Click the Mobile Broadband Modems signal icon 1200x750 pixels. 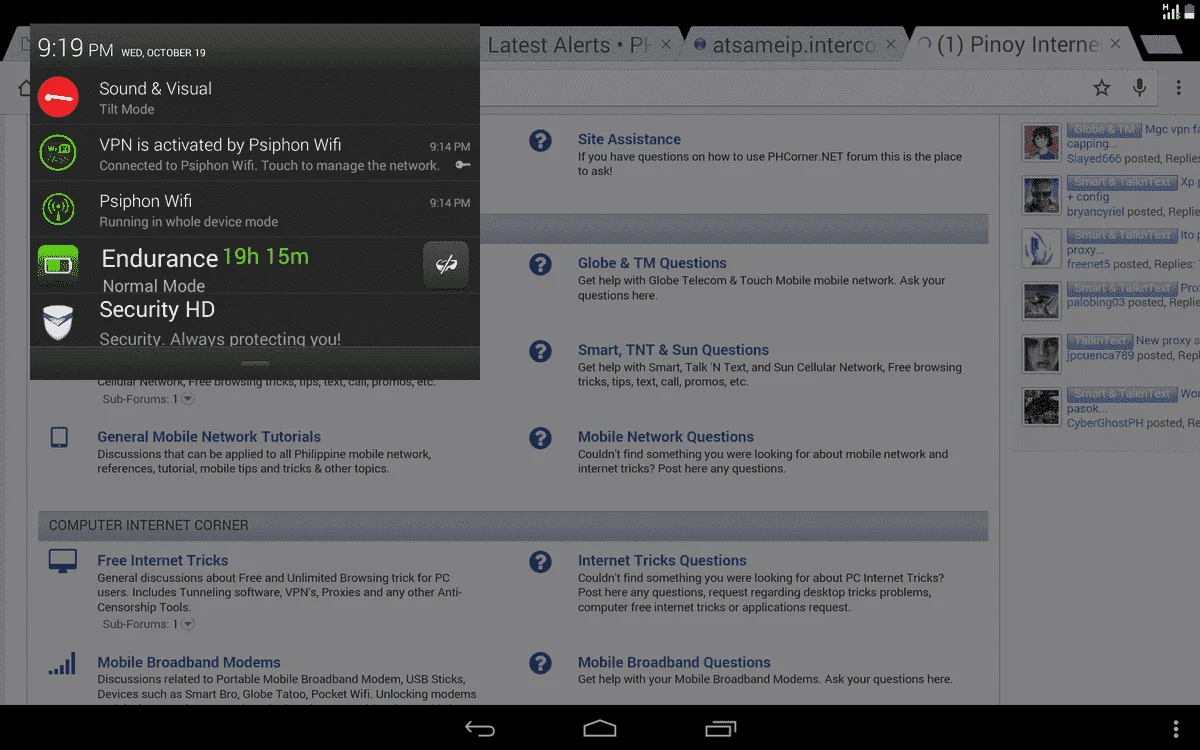(x=62, y=664)
